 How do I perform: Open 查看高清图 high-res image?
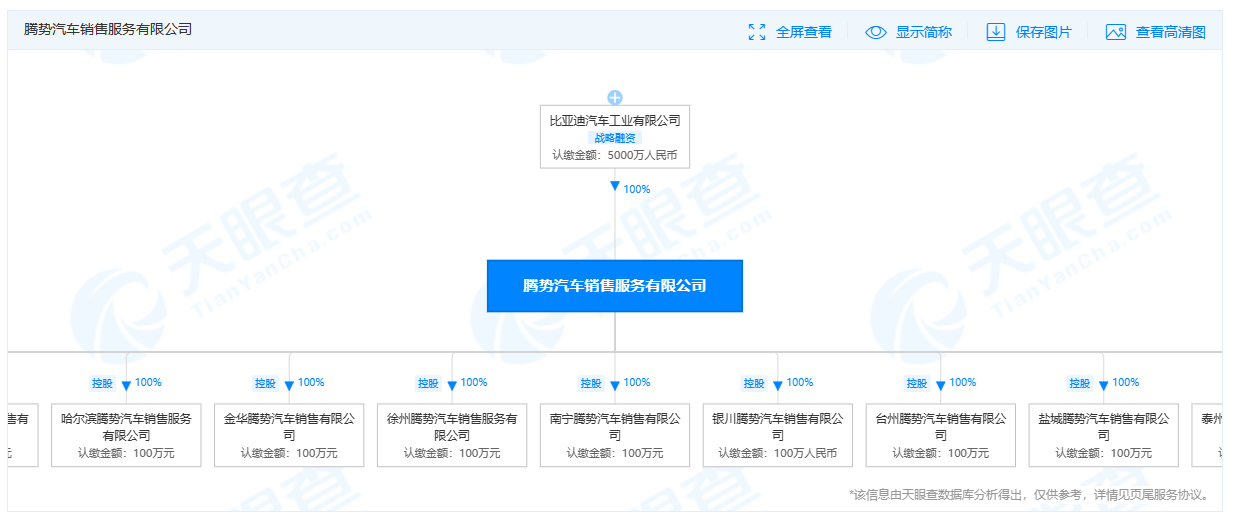1171,32
